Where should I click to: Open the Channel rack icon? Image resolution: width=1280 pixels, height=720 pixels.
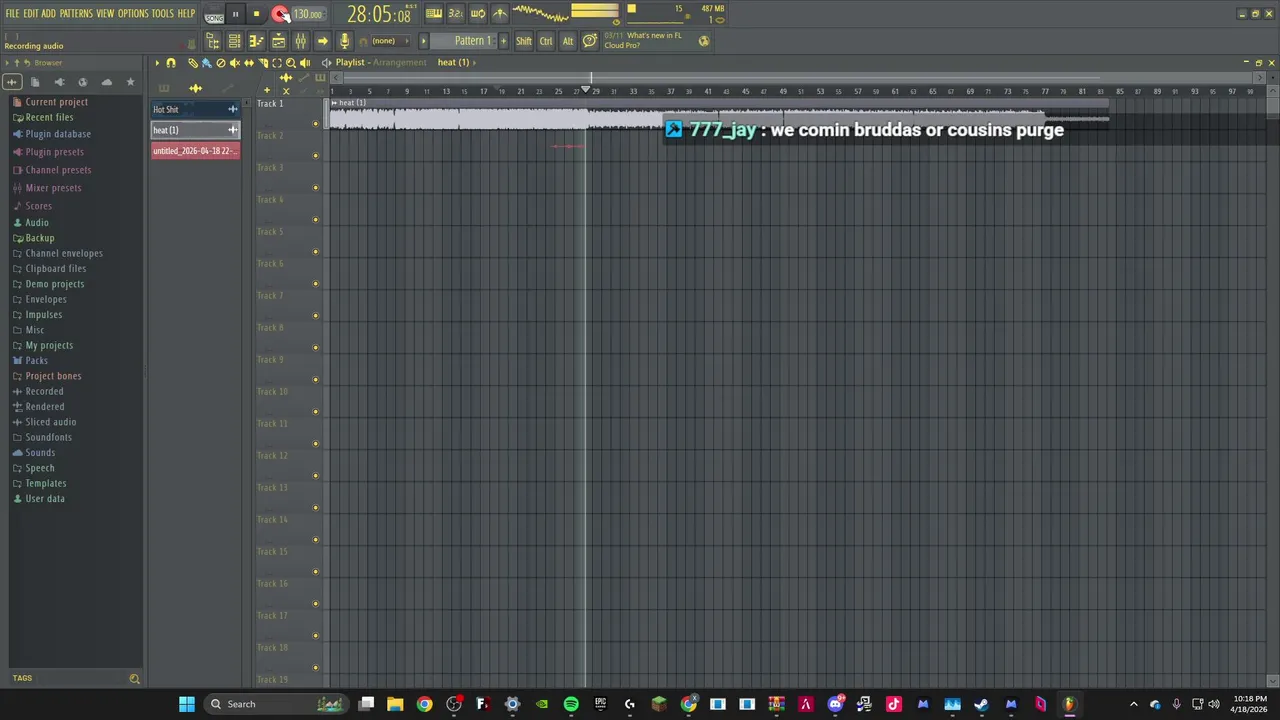[x=234, y=41]
